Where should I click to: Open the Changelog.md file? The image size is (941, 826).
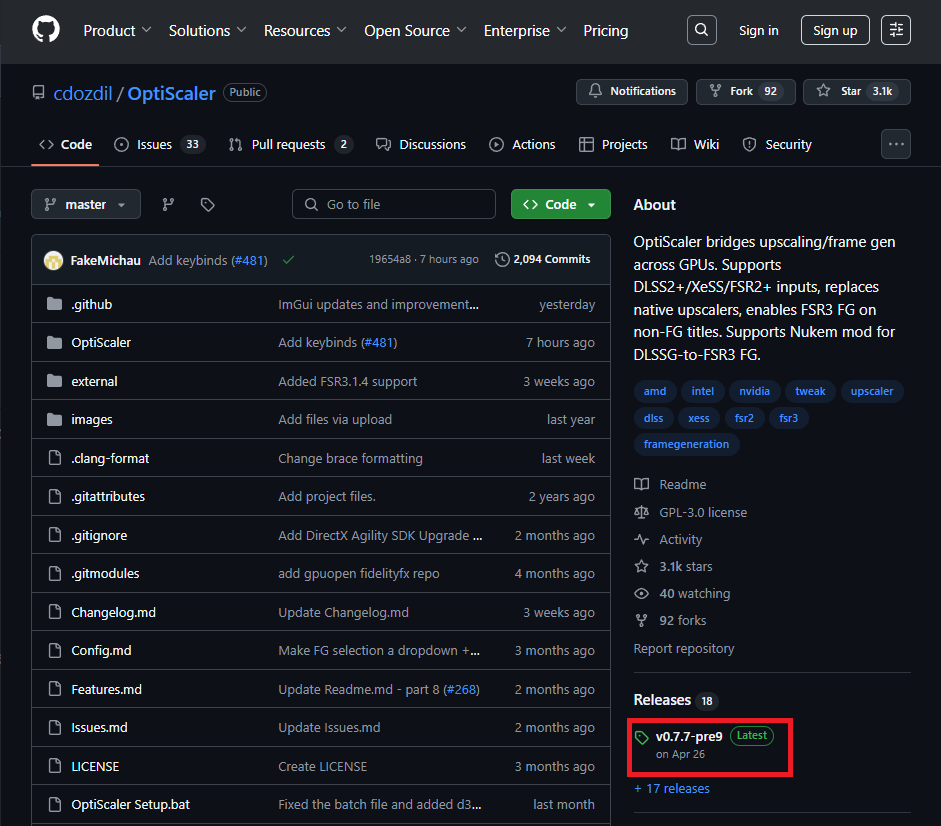113,612
